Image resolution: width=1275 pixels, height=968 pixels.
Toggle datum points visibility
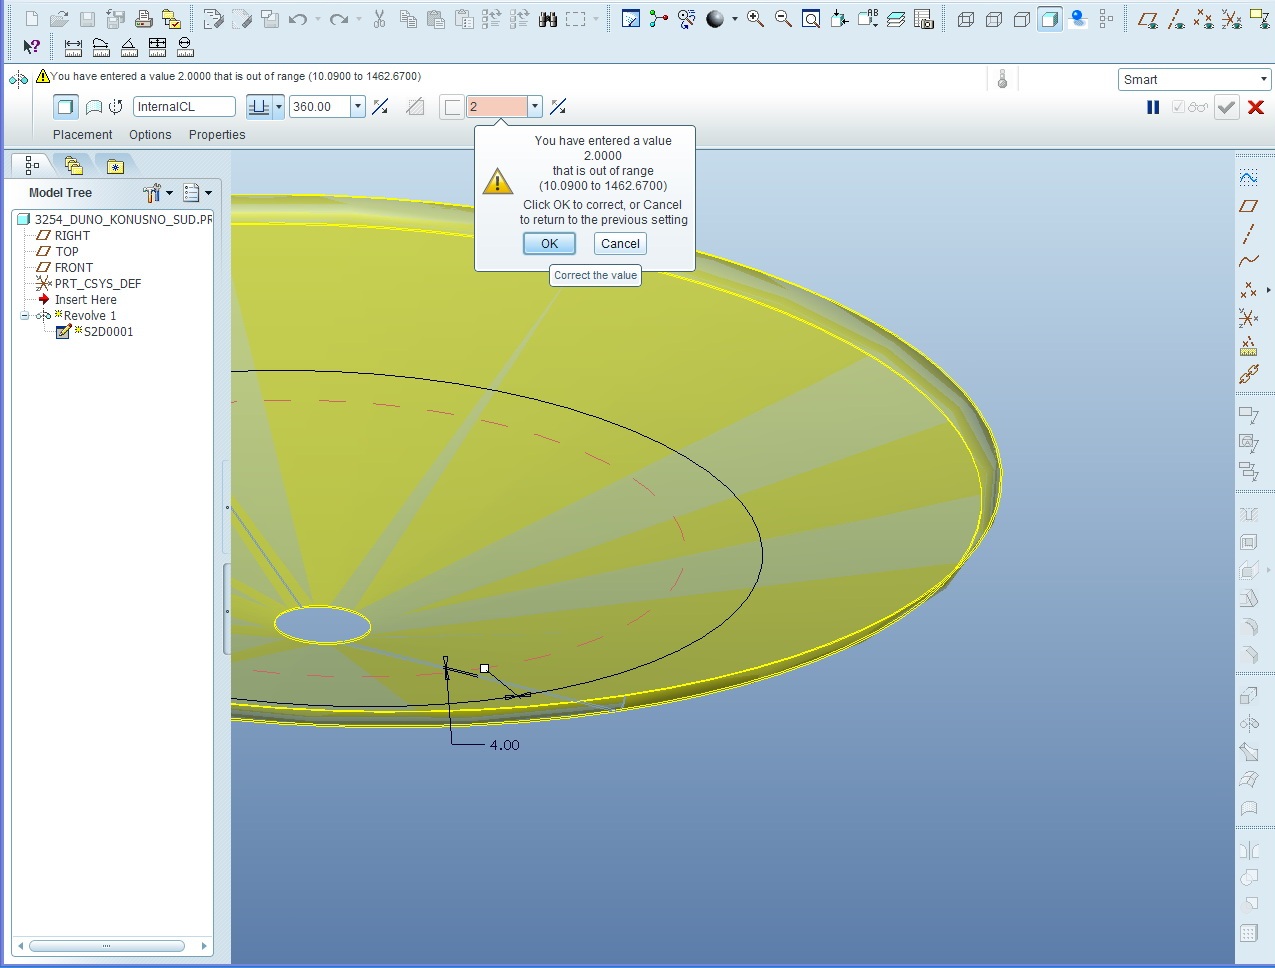point(1204,19)
